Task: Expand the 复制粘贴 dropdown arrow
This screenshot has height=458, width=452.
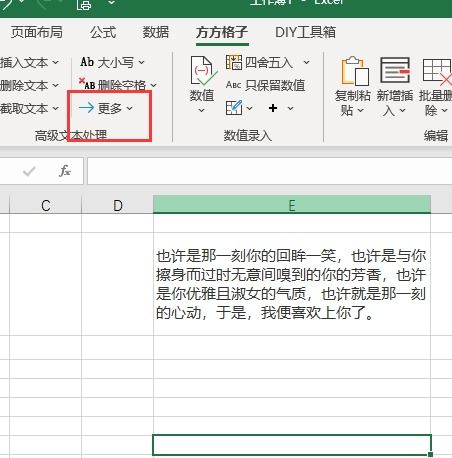Action: coord(360,110)
